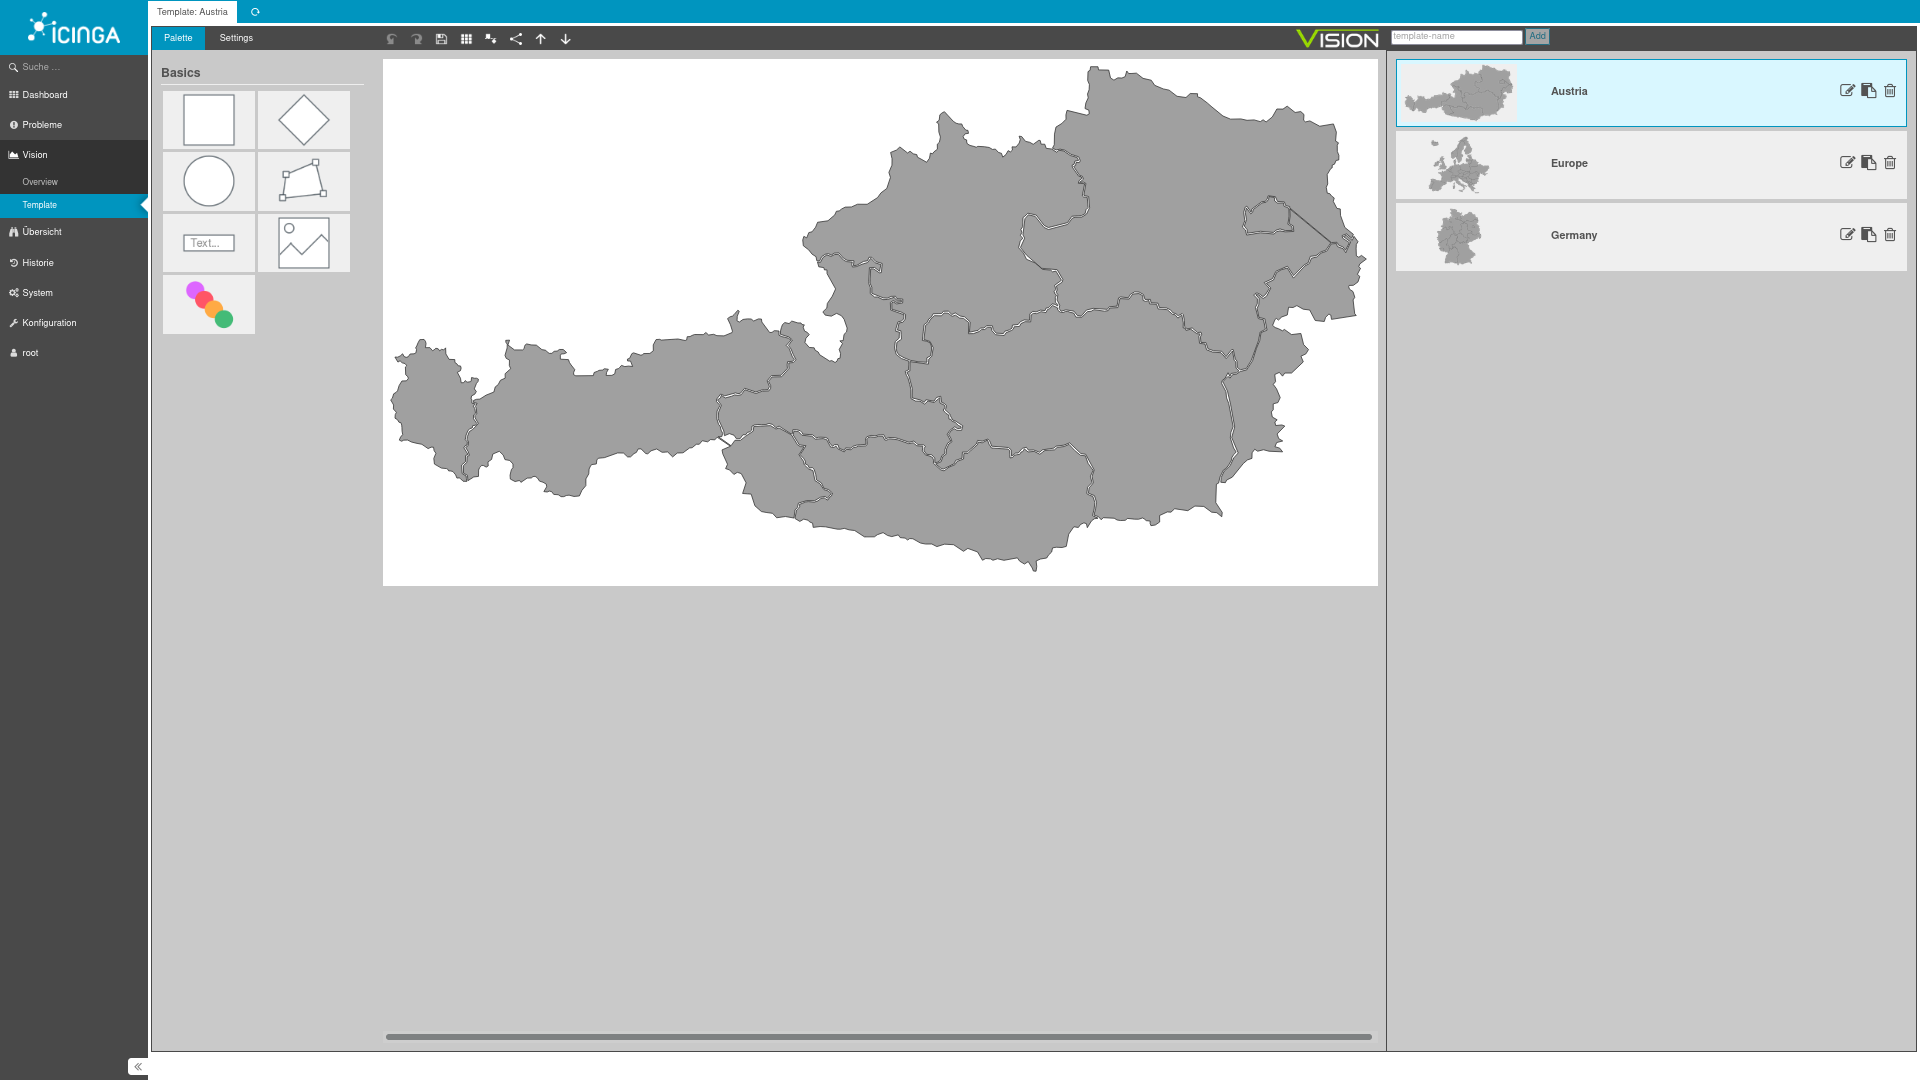Image resolution: width=1920 pixels, height=1080 pixels.
Task: Select Template under Vision
Action: pyautogui.click(x=74, y=205)
